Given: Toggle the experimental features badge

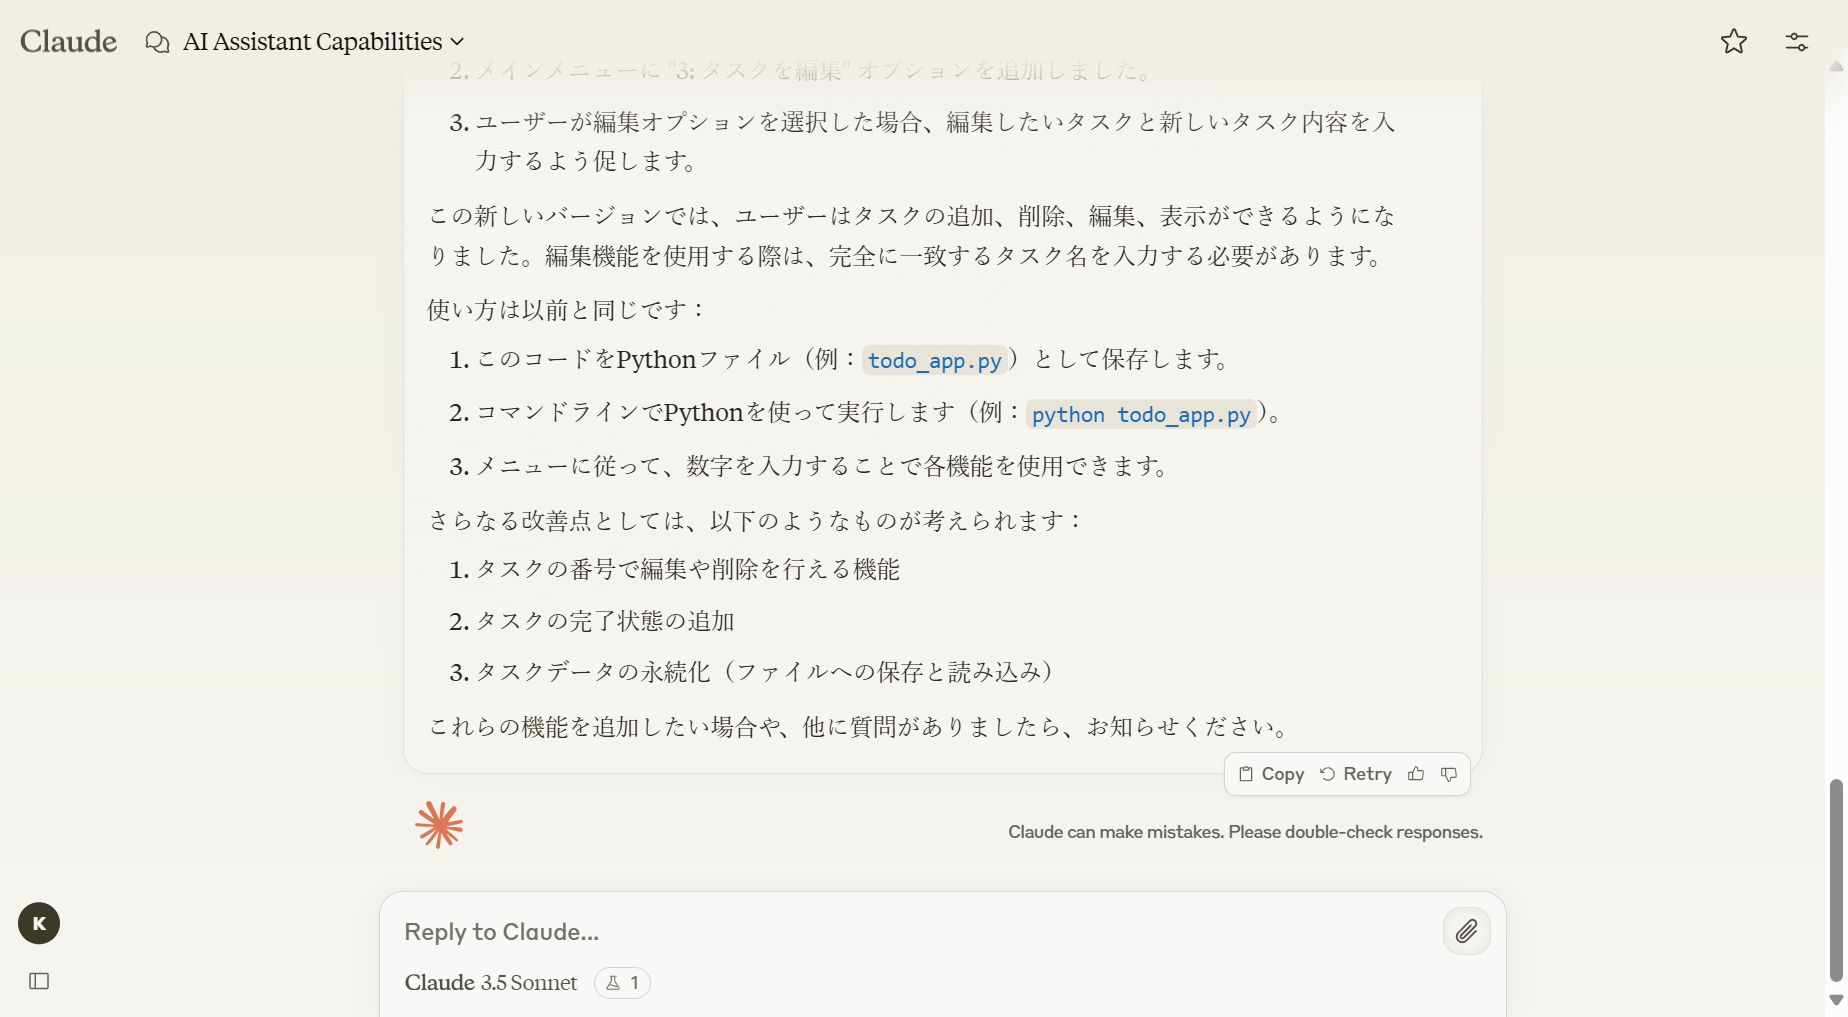Looking at the screenshot, I should click(x=622, y=982).
